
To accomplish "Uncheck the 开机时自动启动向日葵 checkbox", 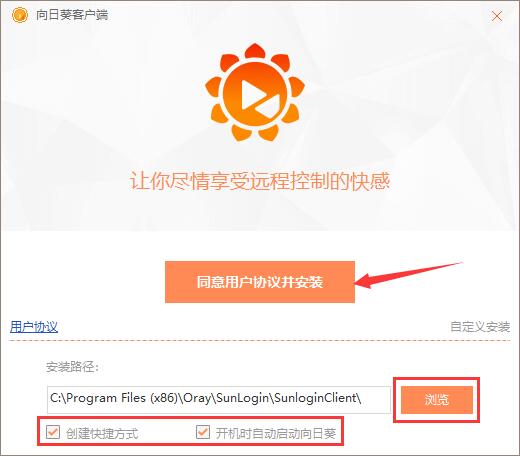I will click(203, 432).
